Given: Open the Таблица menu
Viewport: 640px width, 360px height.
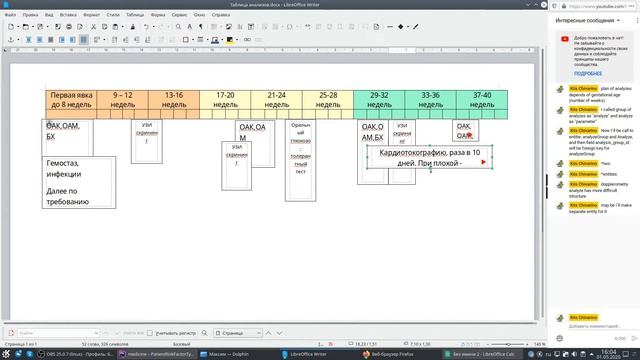Looking at the screenshot, I should pos(135,15).
